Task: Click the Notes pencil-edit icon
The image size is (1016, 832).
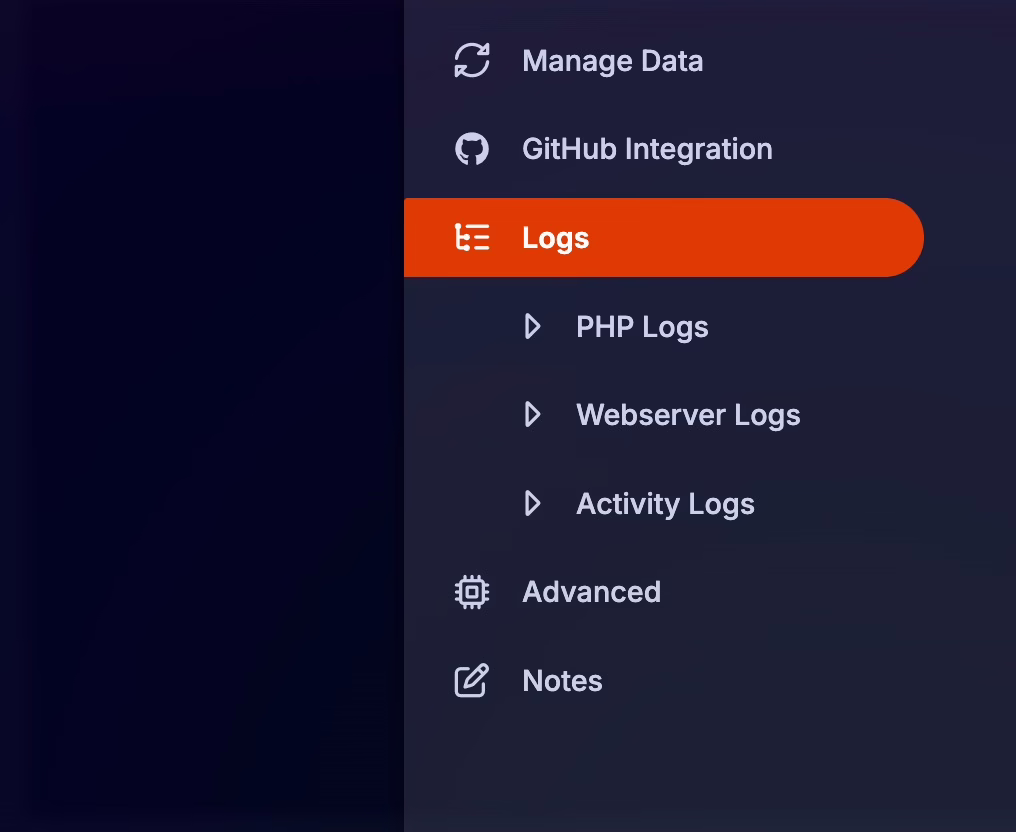Action: pyautogui.click(x=472, y=681)
